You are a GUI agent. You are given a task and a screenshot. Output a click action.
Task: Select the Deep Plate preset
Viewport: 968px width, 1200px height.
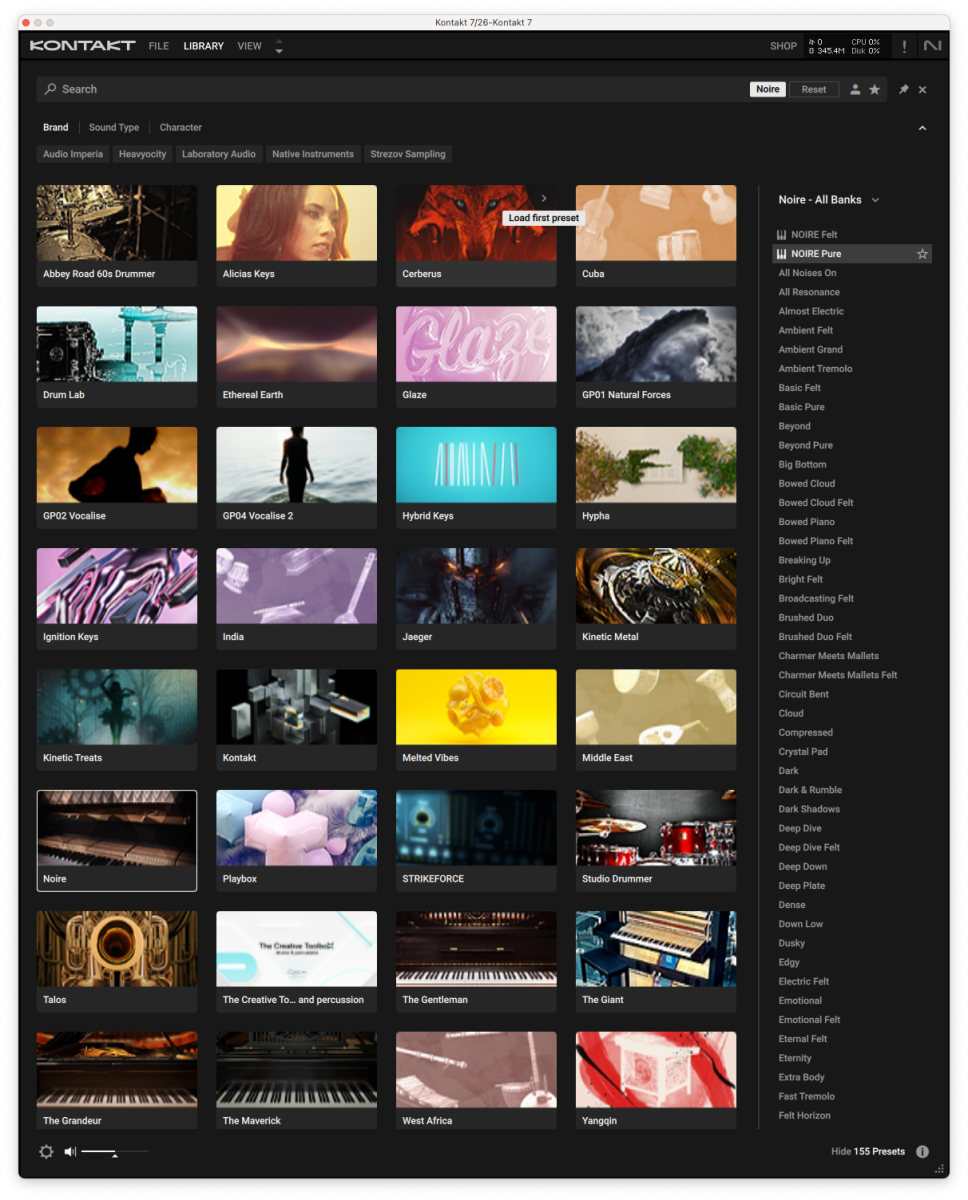click(x=852, y=885)
